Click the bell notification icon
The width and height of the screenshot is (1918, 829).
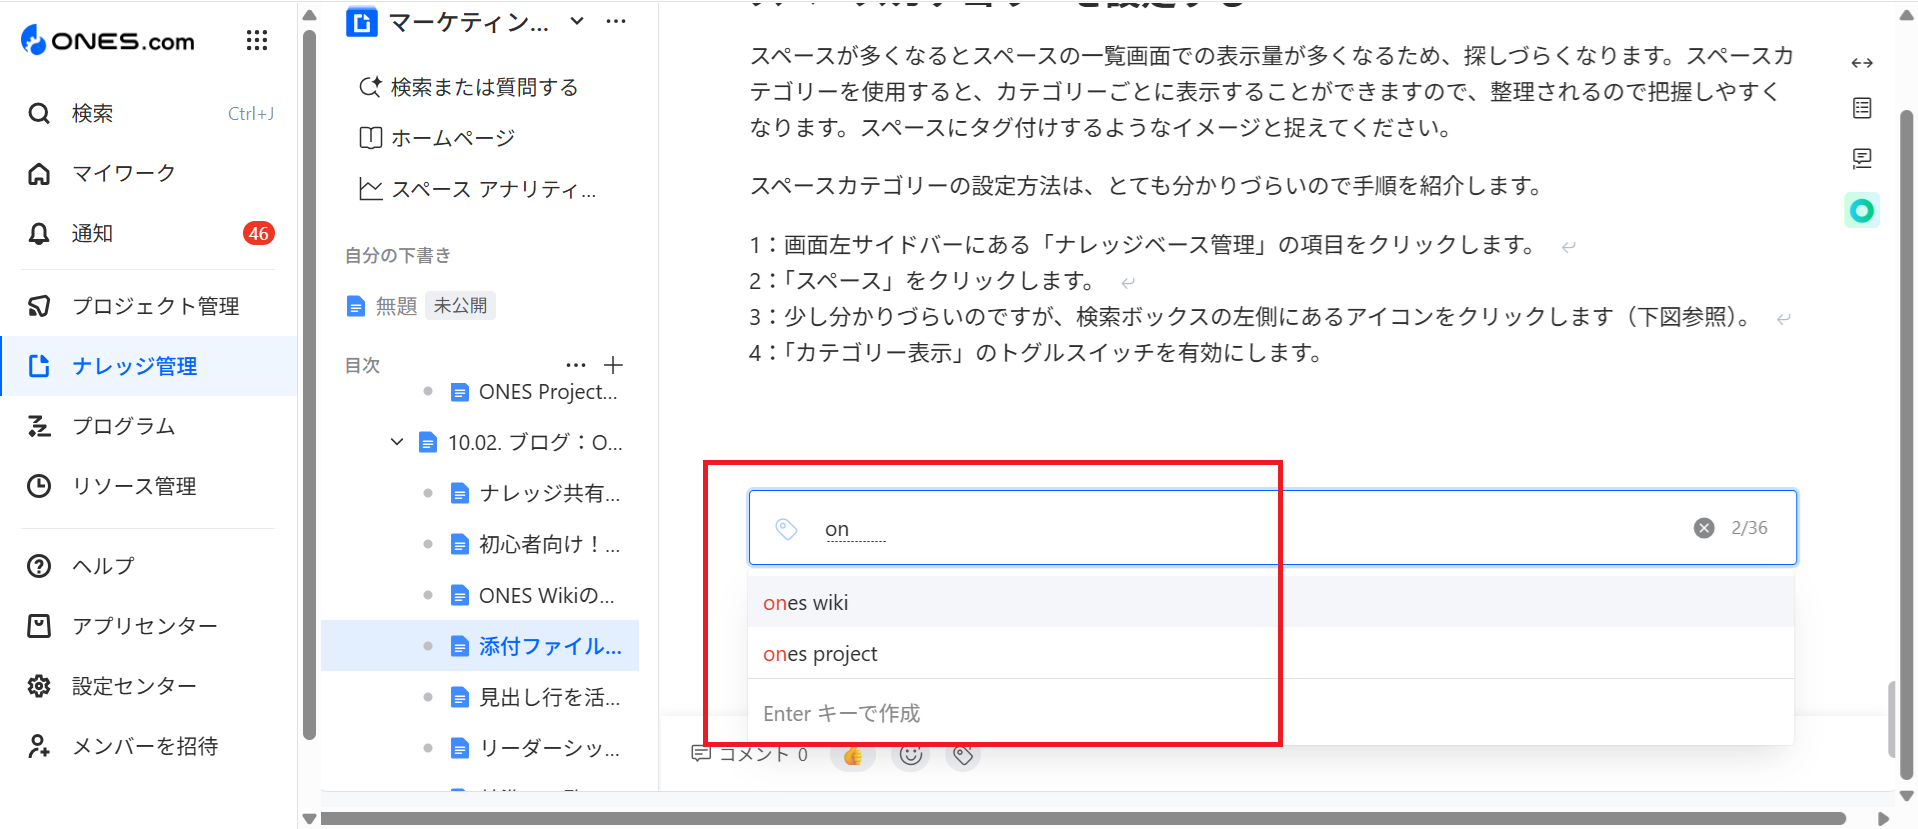click(x=39, y=233)
